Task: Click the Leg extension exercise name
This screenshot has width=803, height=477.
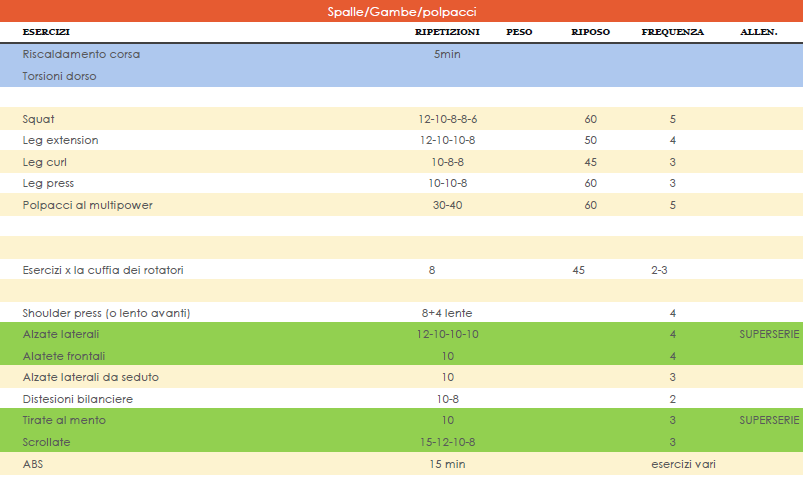Action: coord(60,140)
